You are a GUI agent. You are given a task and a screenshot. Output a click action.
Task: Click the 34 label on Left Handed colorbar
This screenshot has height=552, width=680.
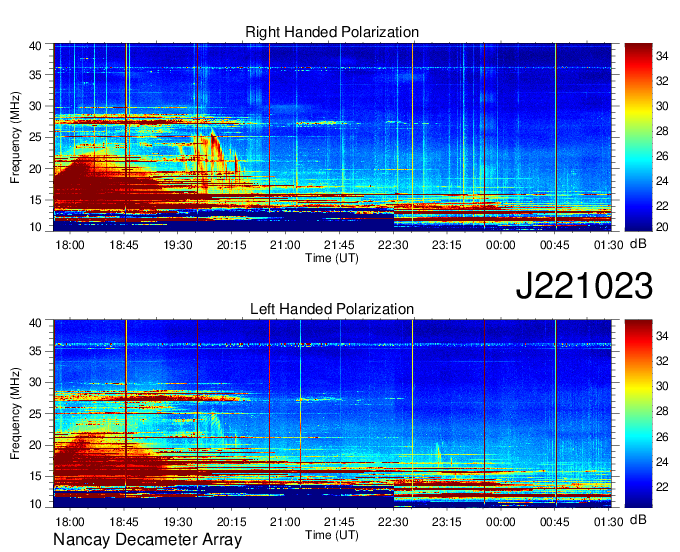662,335
